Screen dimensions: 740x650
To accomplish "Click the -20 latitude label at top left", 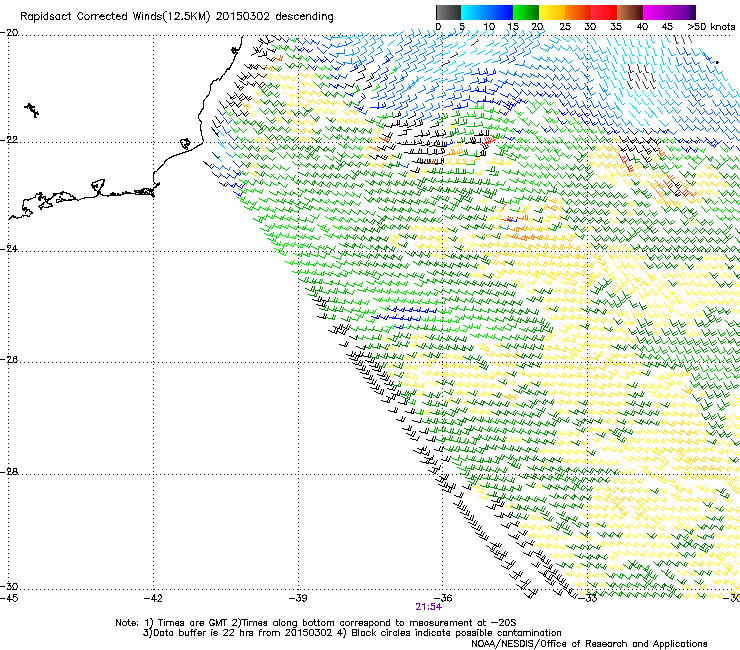I will [x=9, y=33].
